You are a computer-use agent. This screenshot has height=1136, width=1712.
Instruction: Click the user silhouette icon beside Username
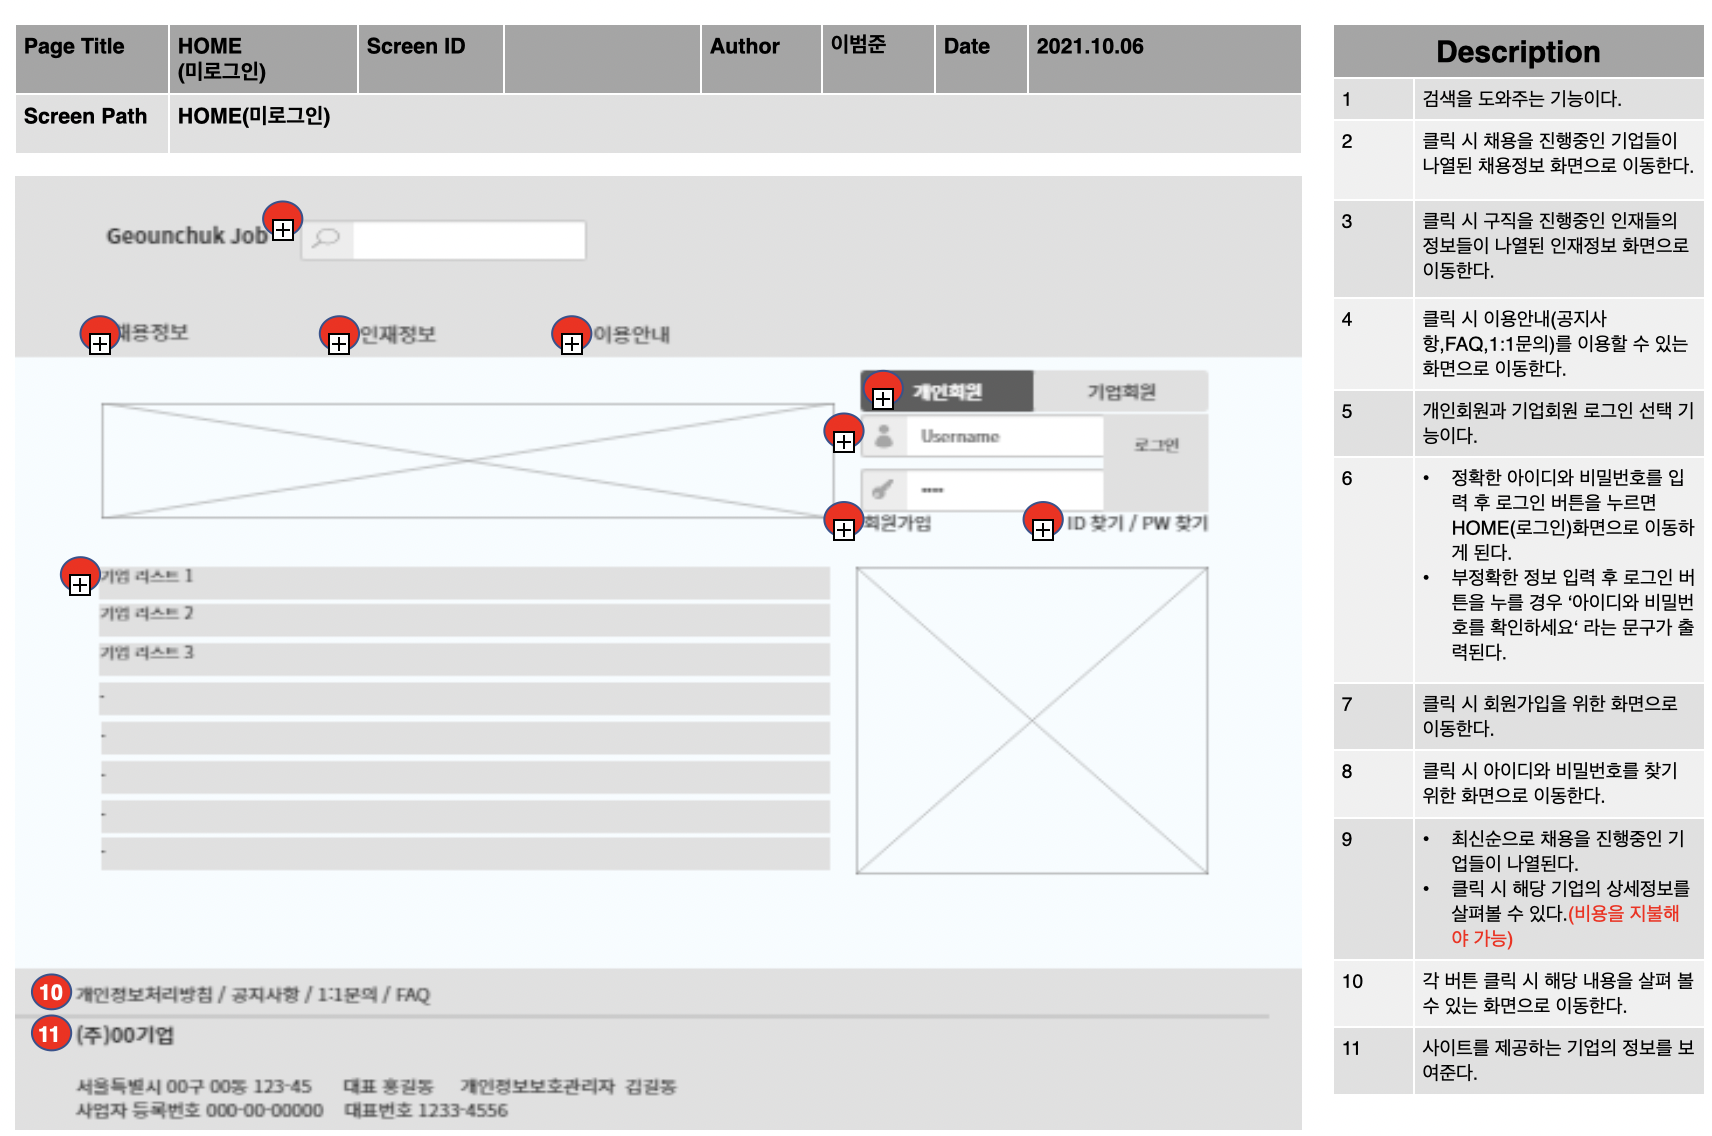(x=884, y=436)
